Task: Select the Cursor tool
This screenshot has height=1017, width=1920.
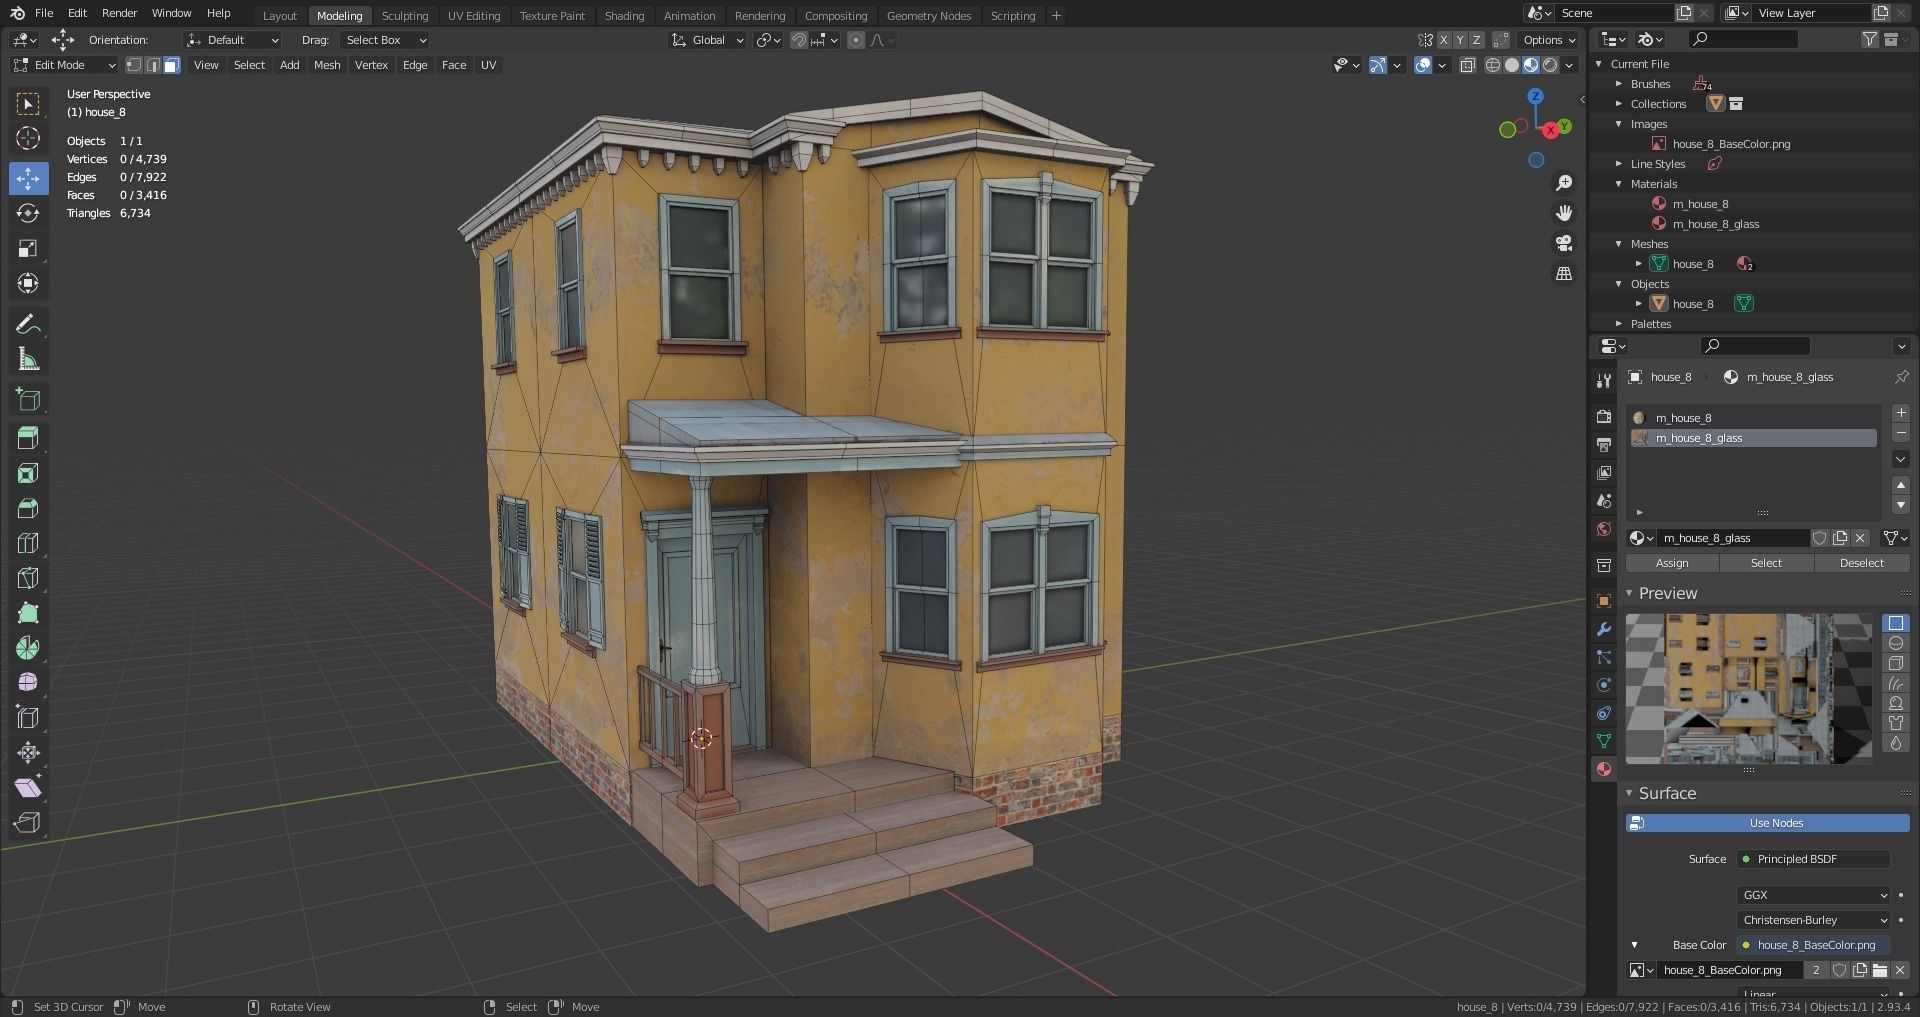Action: [x=28, y=138]
